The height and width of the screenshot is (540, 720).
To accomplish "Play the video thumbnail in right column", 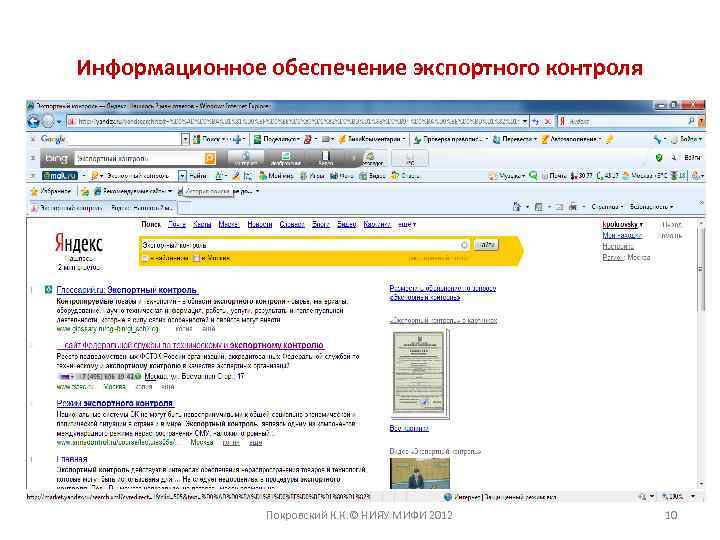I will pos(420,473).
